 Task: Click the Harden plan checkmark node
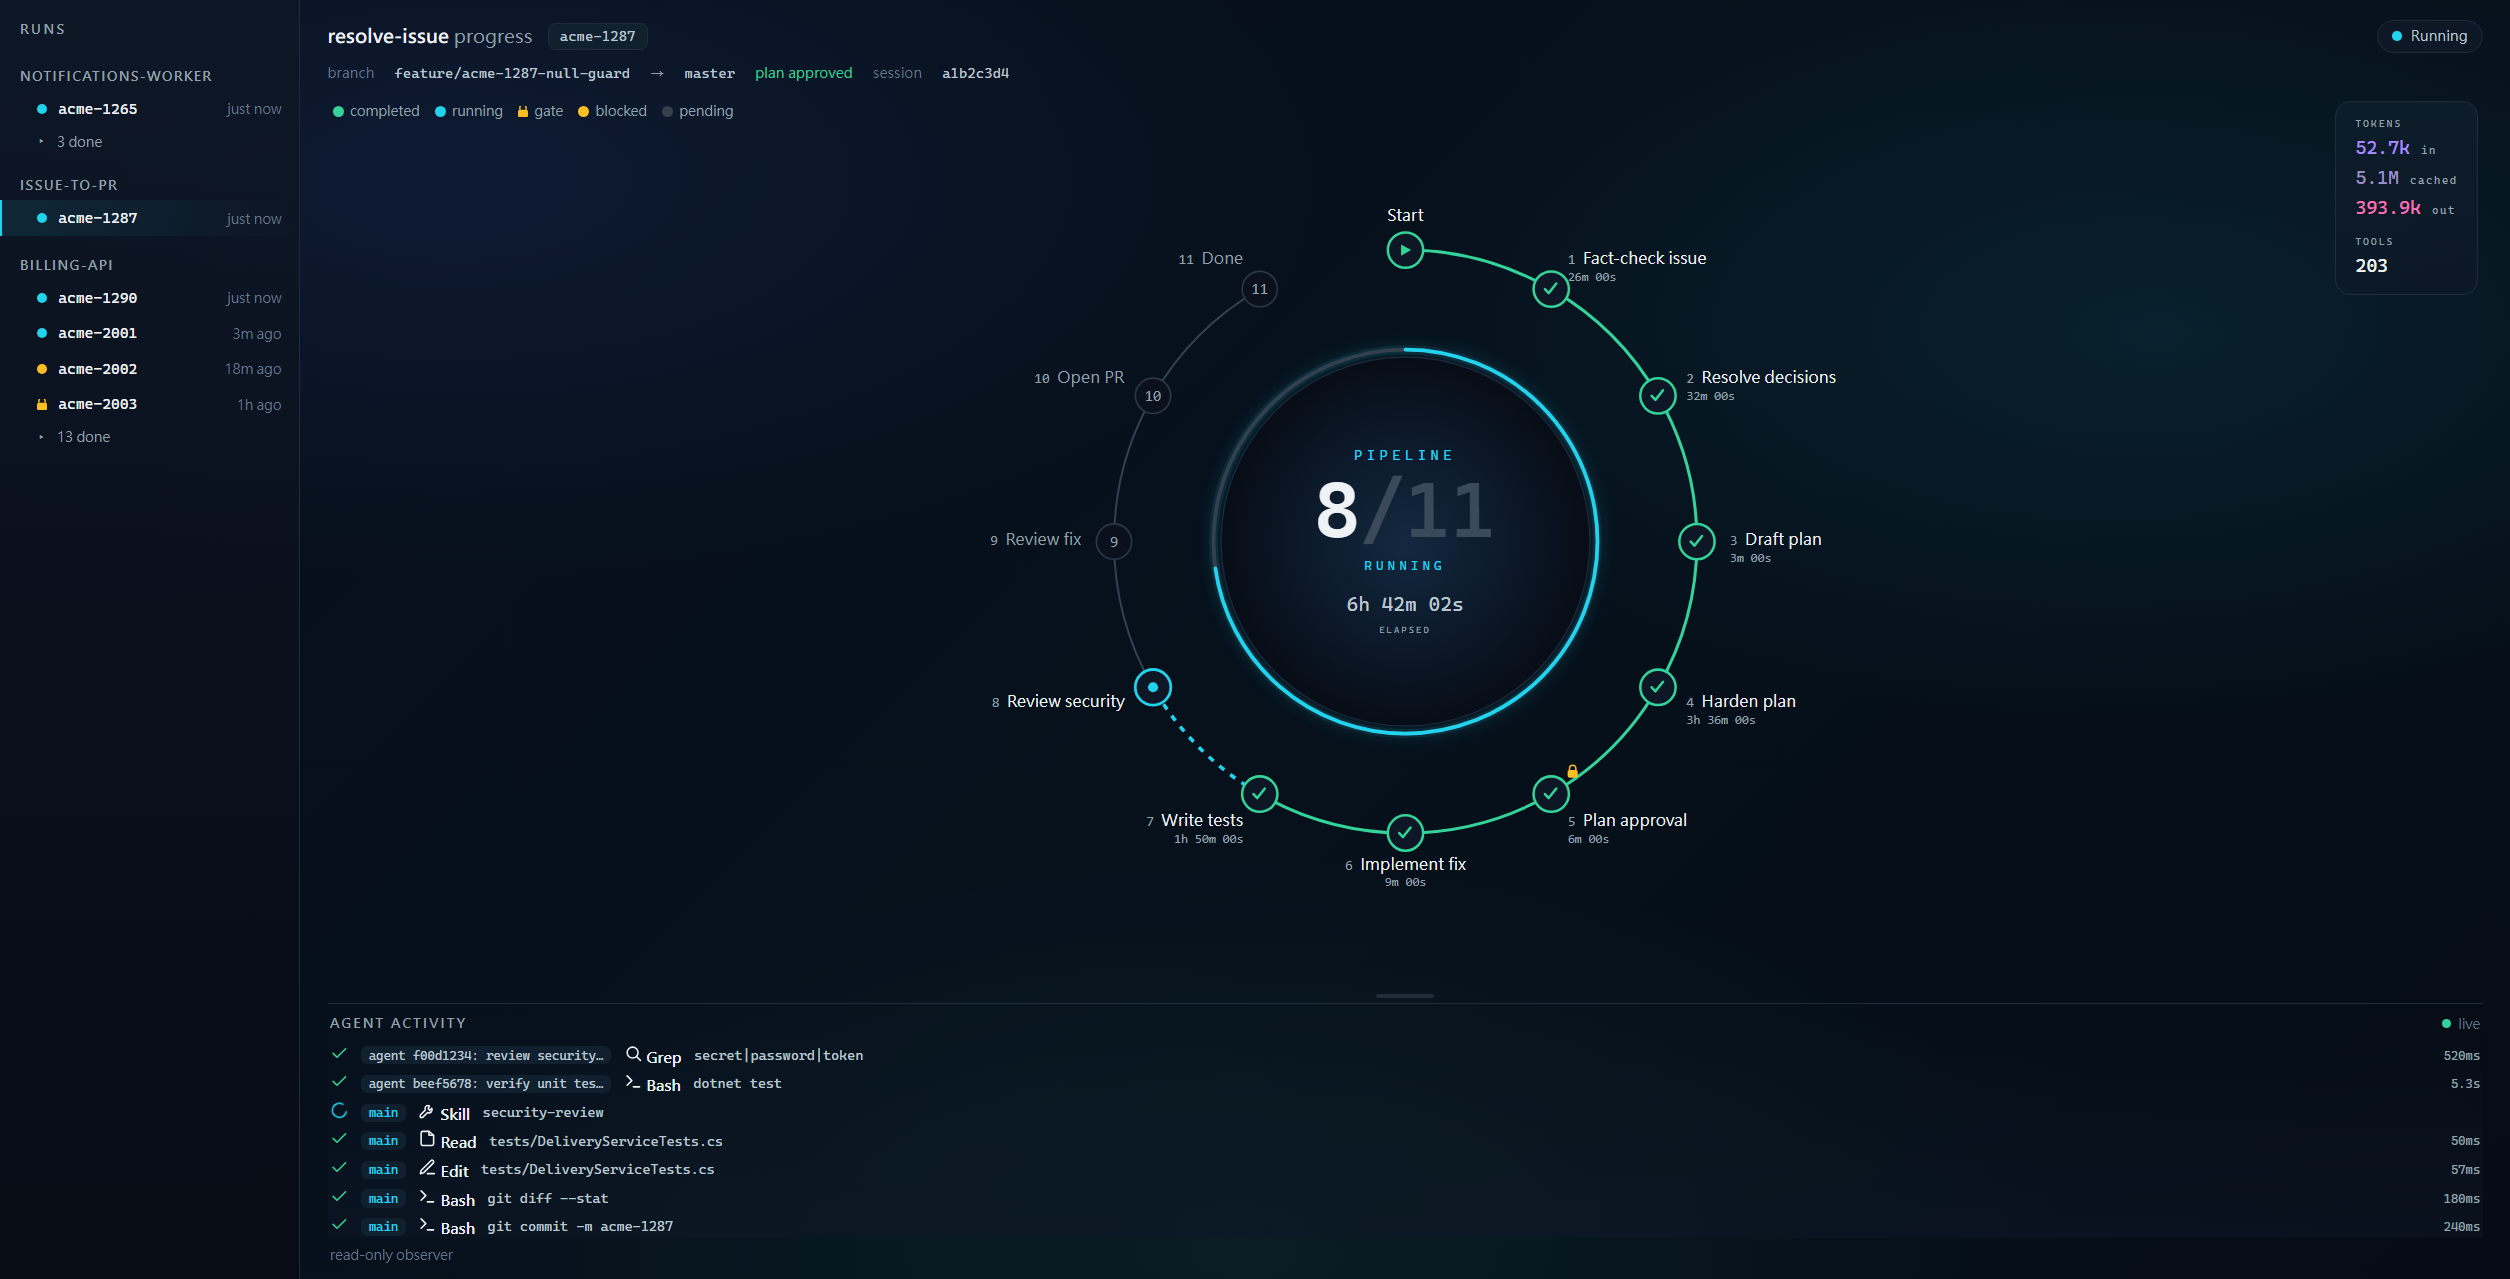[x=1657, y=687]
